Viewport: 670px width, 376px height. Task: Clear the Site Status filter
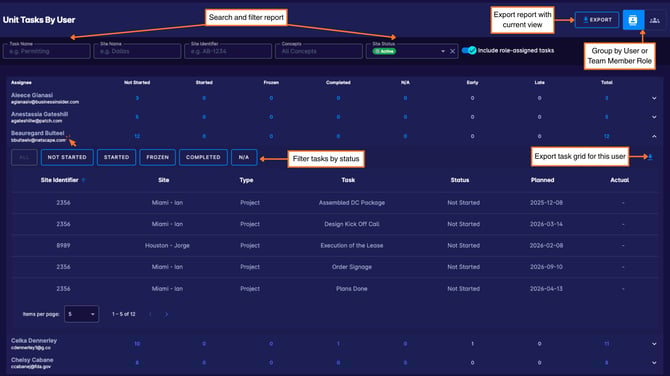coord(453,51)
